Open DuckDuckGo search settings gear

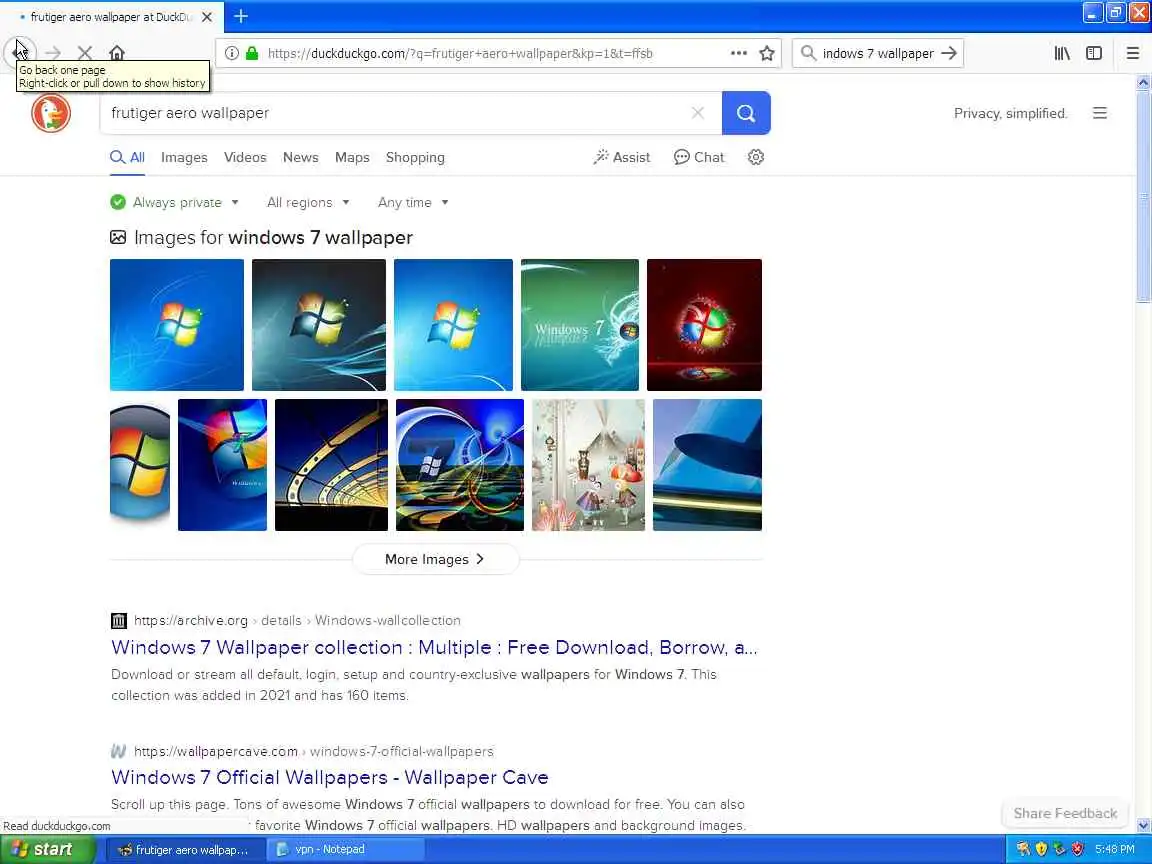756,157
